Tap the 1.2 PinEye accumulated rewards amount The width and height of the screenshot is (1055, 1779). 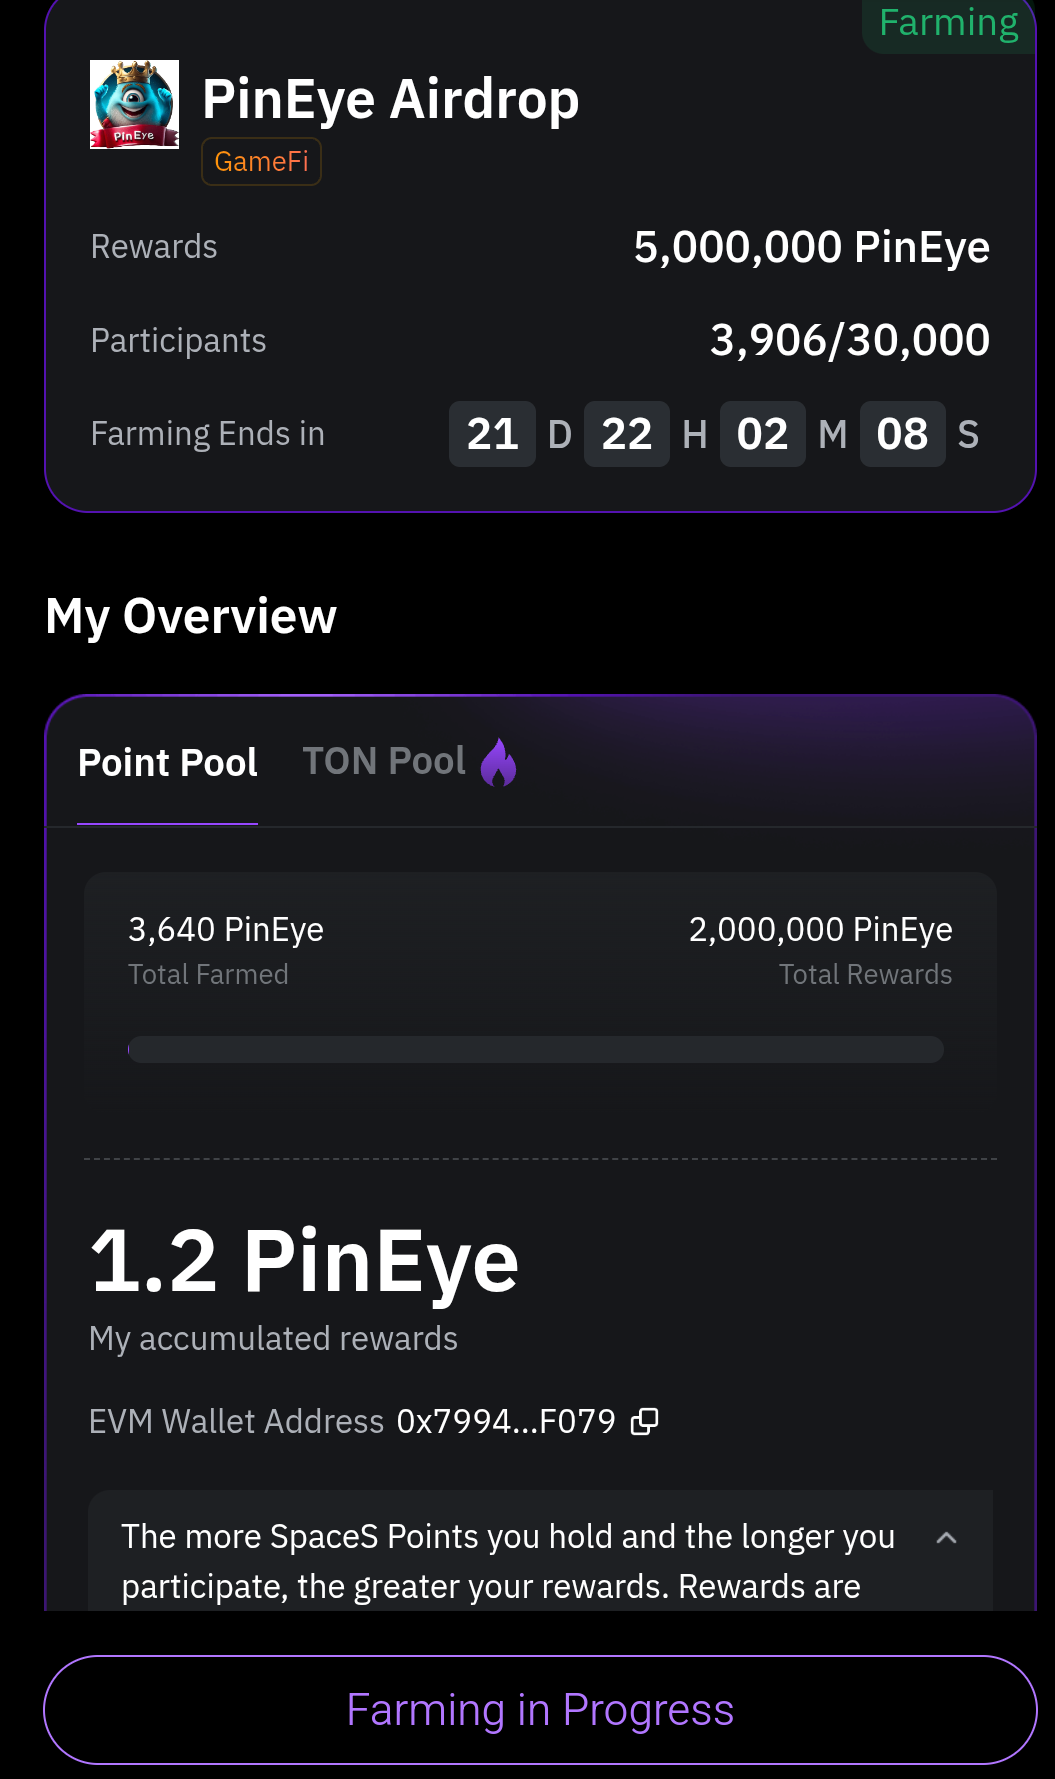pyautogui.click(x=304, y=1261)
